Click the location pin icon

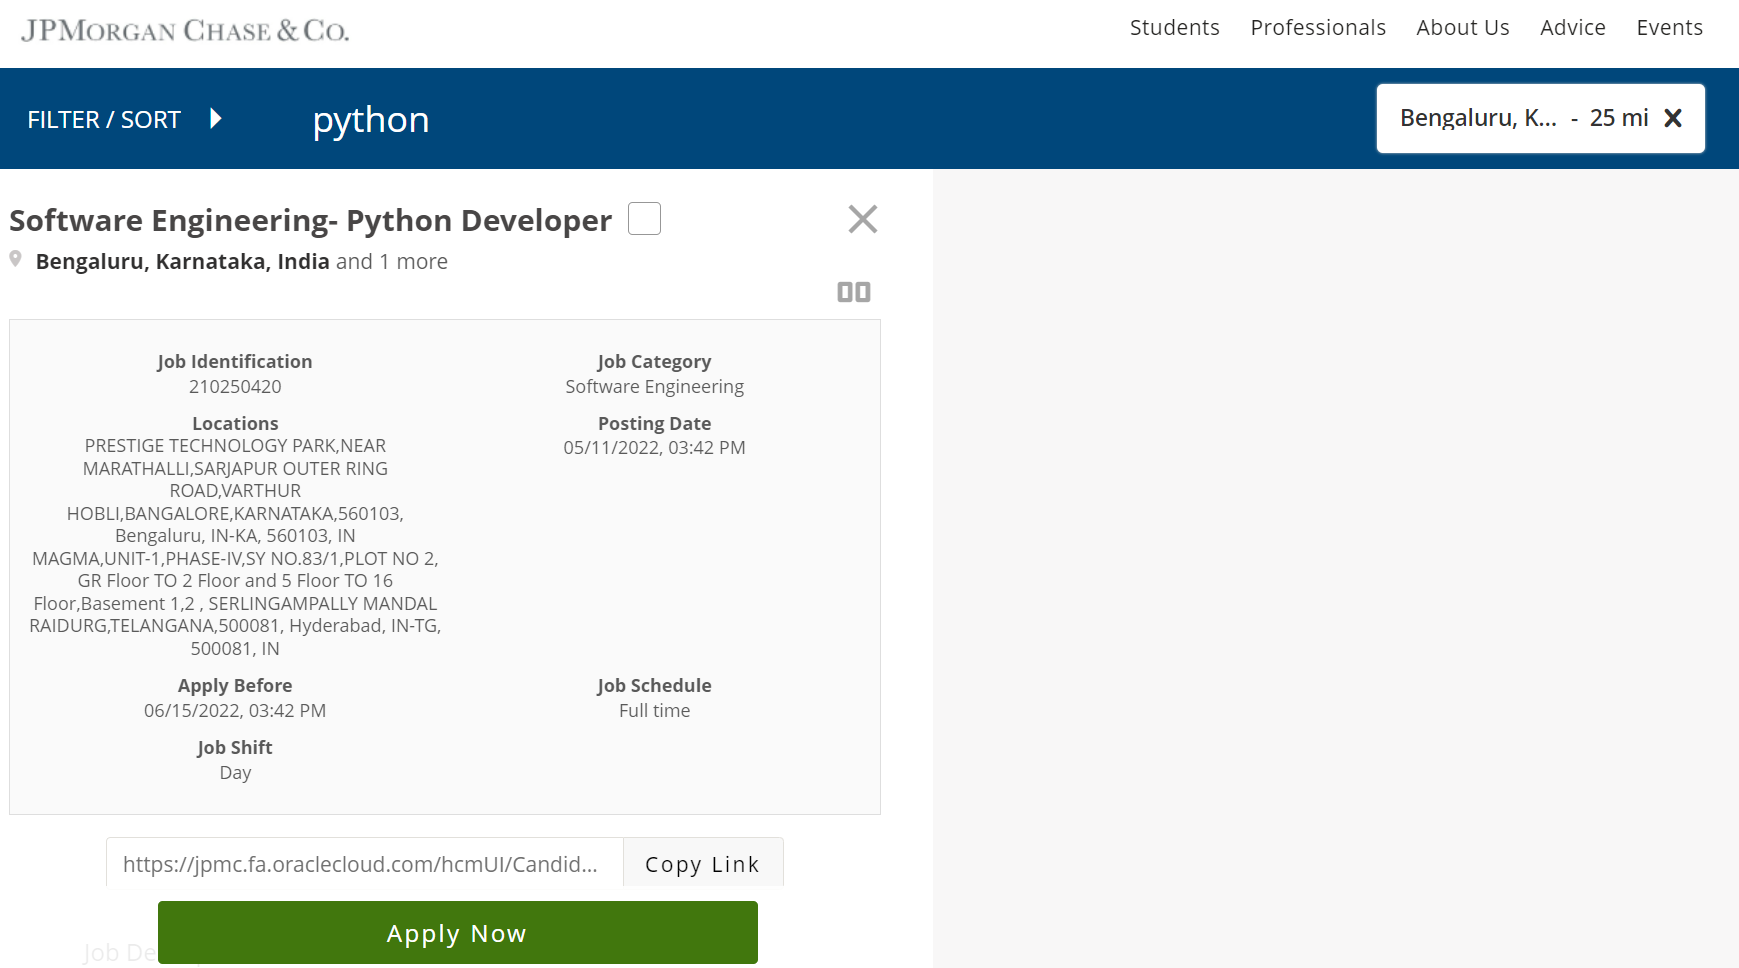point(16,259)
